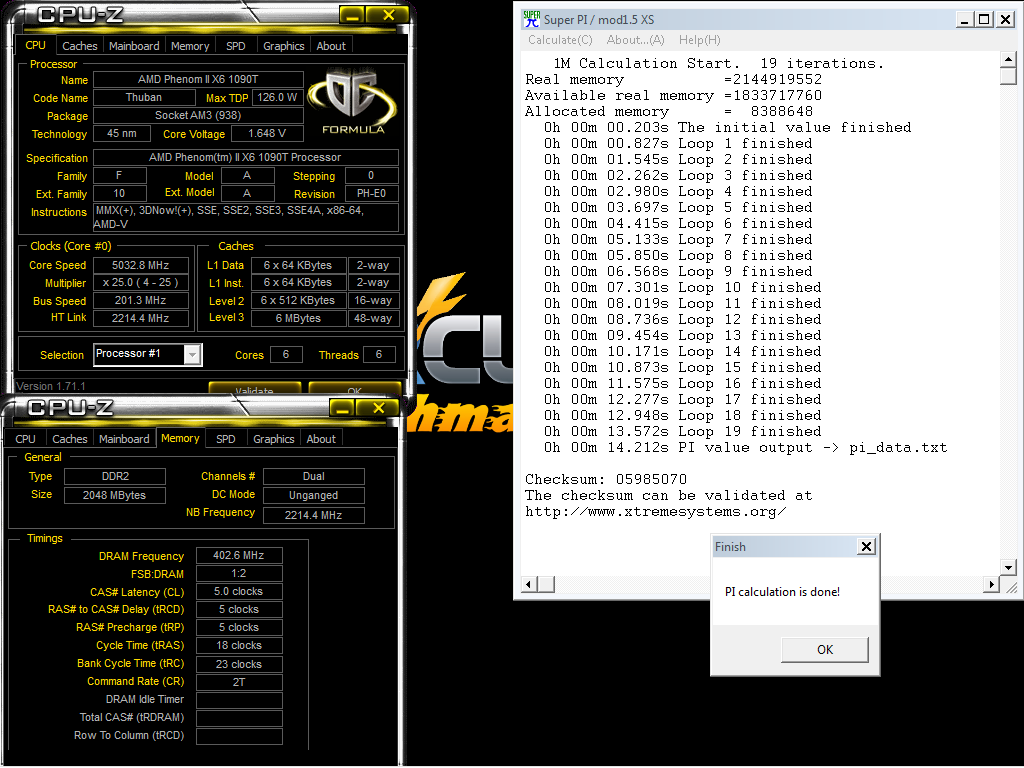The height and width of the screenshot is (768, 1024).
Task: Open Caches tab in bottom CPU-Z window
Action: pos(70,439)
